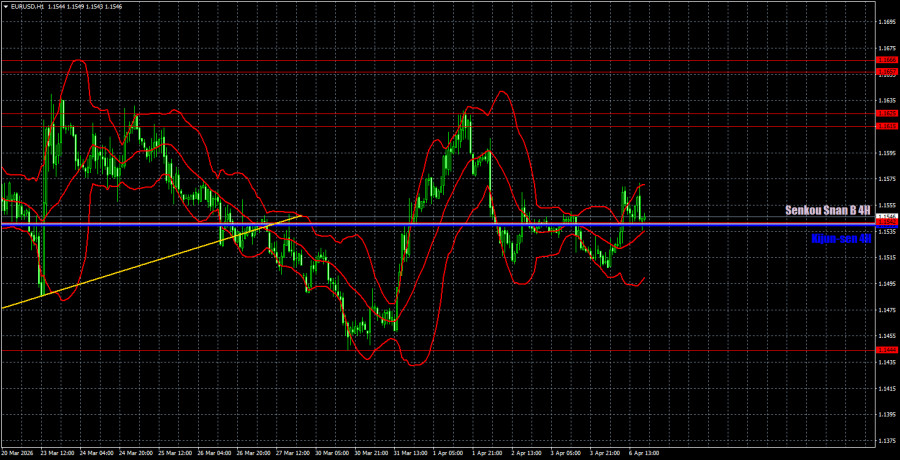The image size is (900, 460).
Task: Click the EURUSD,H1 chart title dropdown arrow
Action: [x=4, y=6]
